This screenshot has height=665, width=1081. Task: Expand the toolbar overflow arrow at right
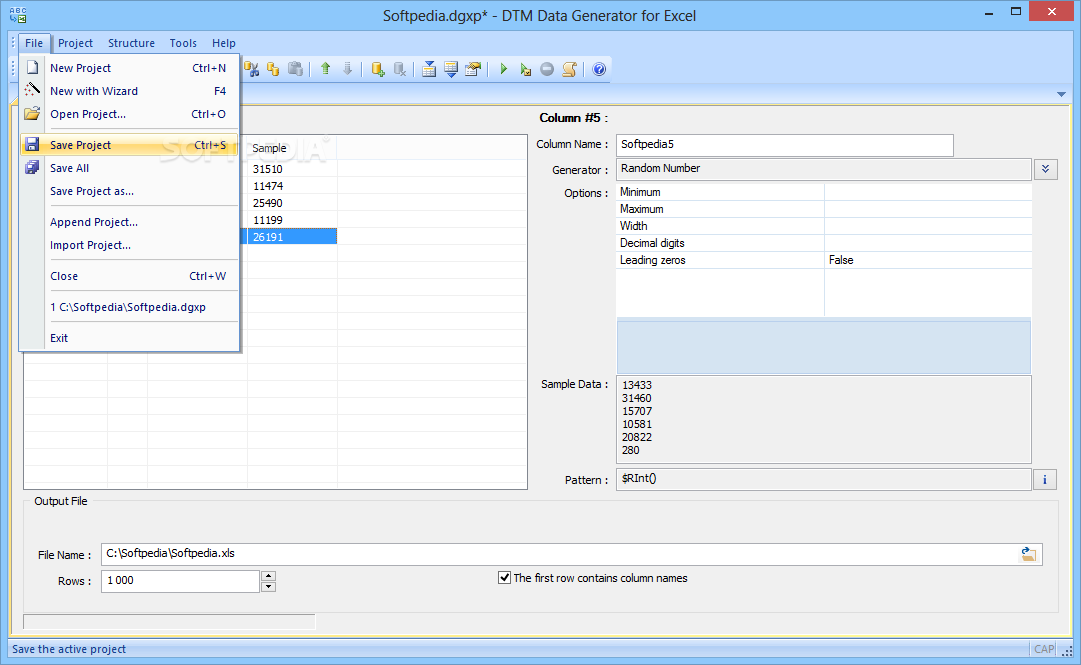point(1061,94)
